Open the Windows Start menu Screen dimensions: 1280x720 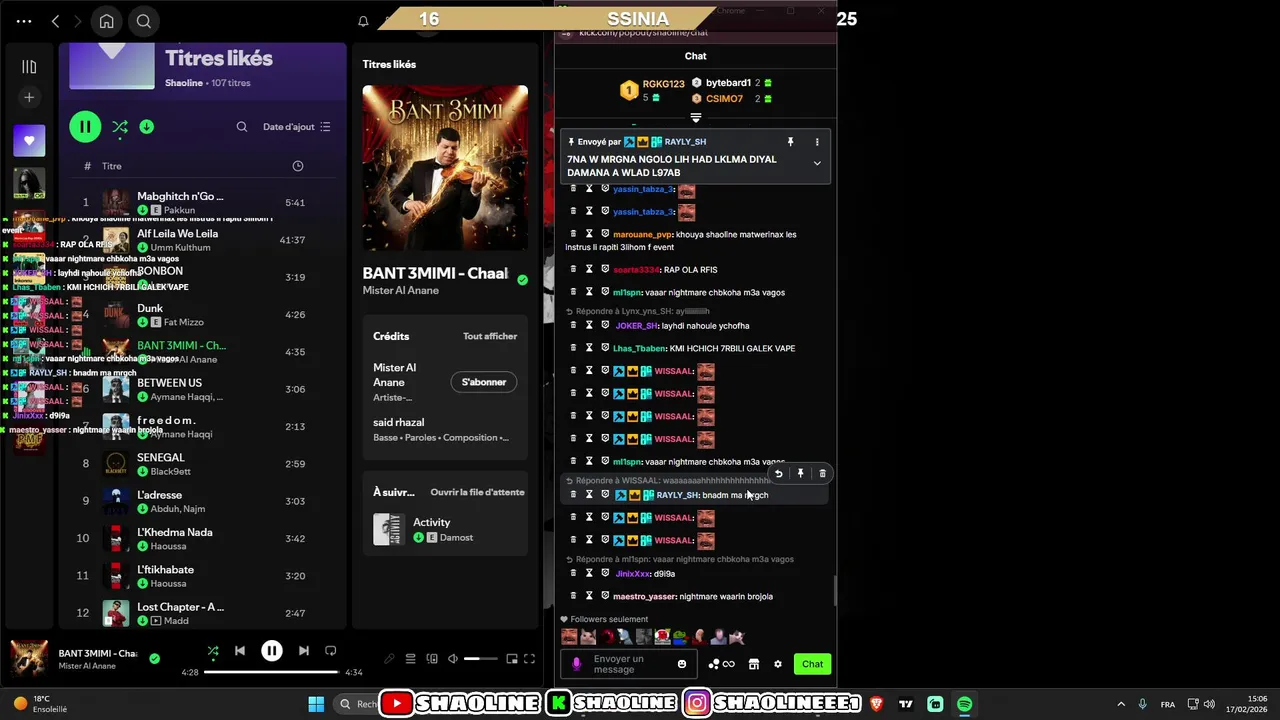[x=316, y=704]
